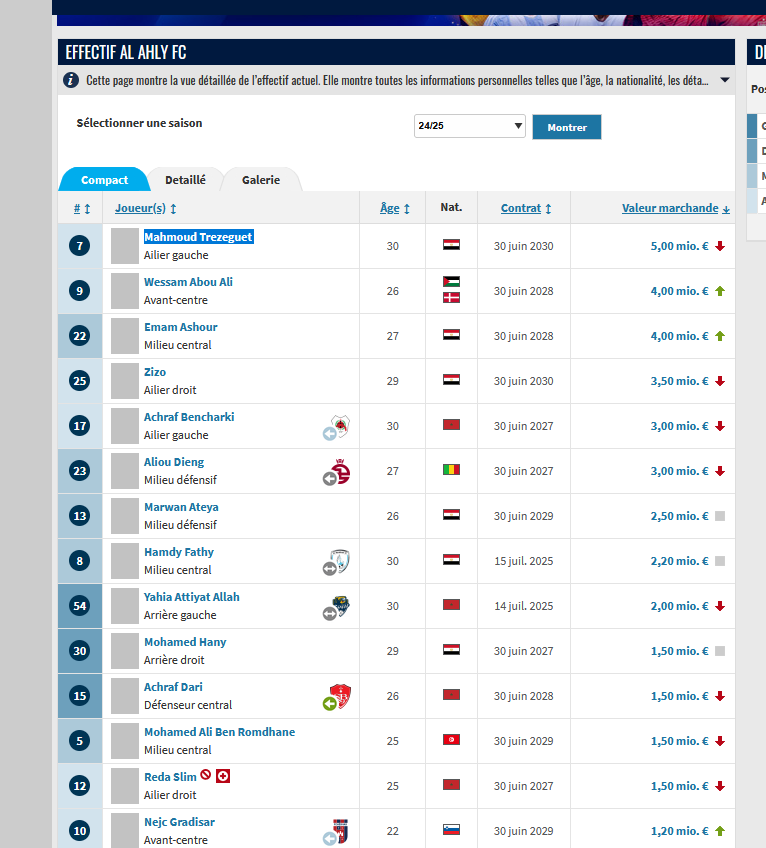Open Mahmoud Trezeguet player profile
The width and height of the screenshot is (766, 848).
(199, 237)
